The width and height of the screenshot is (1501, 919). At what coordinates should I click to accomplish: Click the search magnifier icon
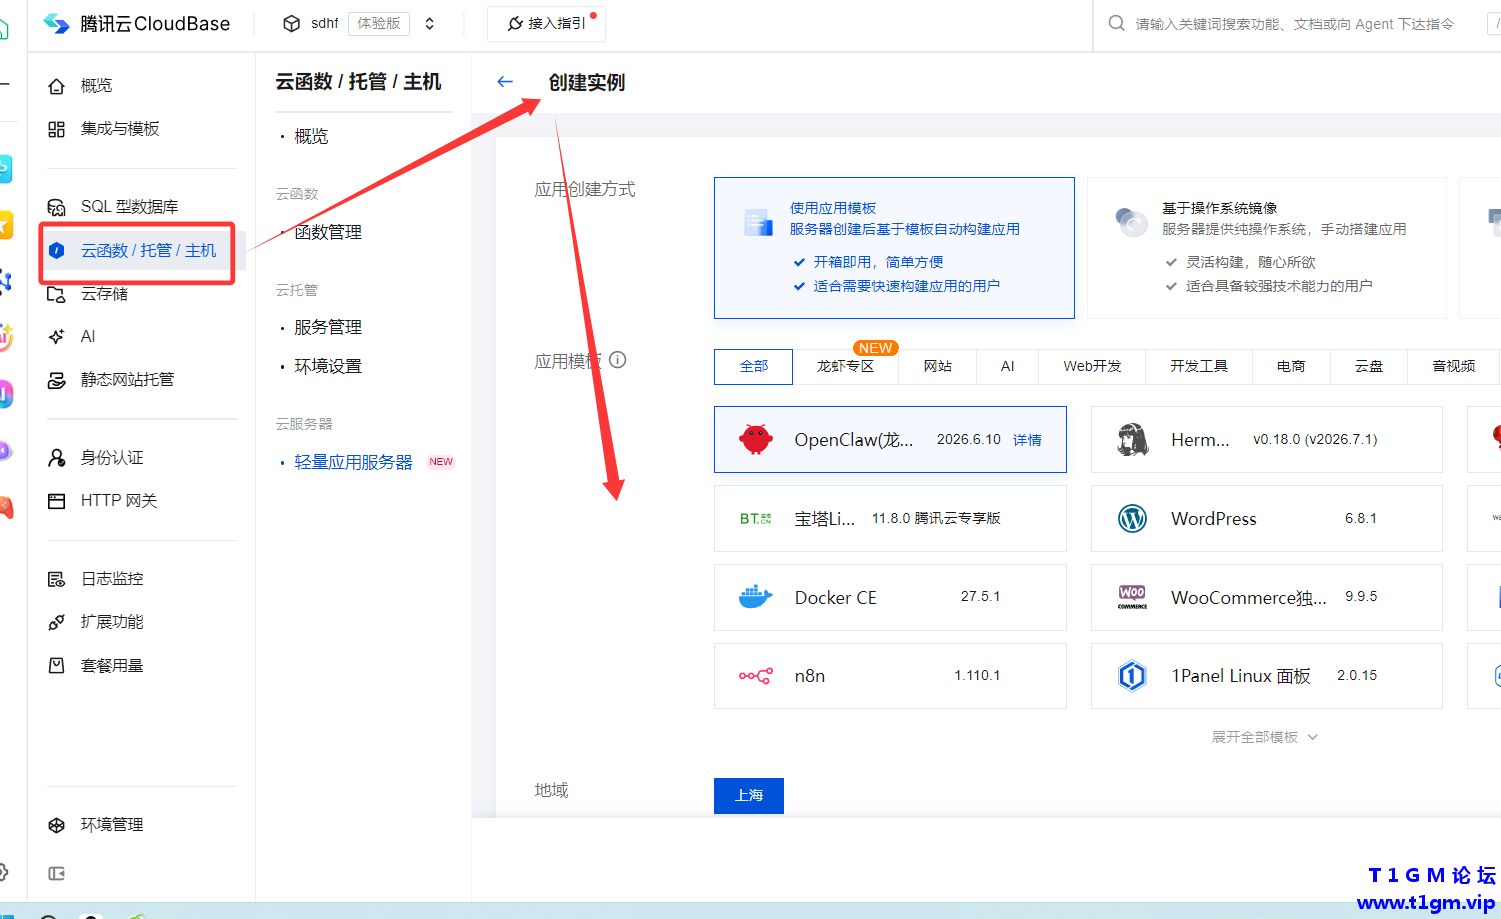(x=1116, y=23)
